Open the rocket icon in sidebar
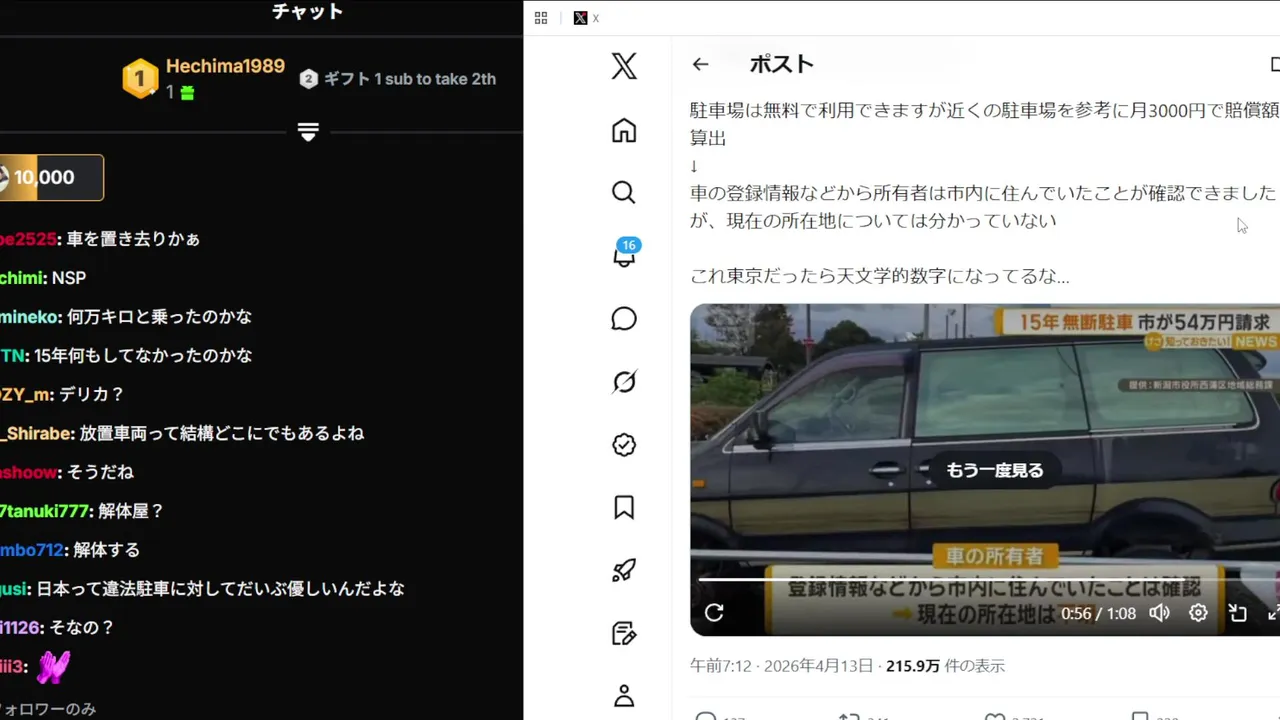1280x720 pixels. (x=624, y=571)
